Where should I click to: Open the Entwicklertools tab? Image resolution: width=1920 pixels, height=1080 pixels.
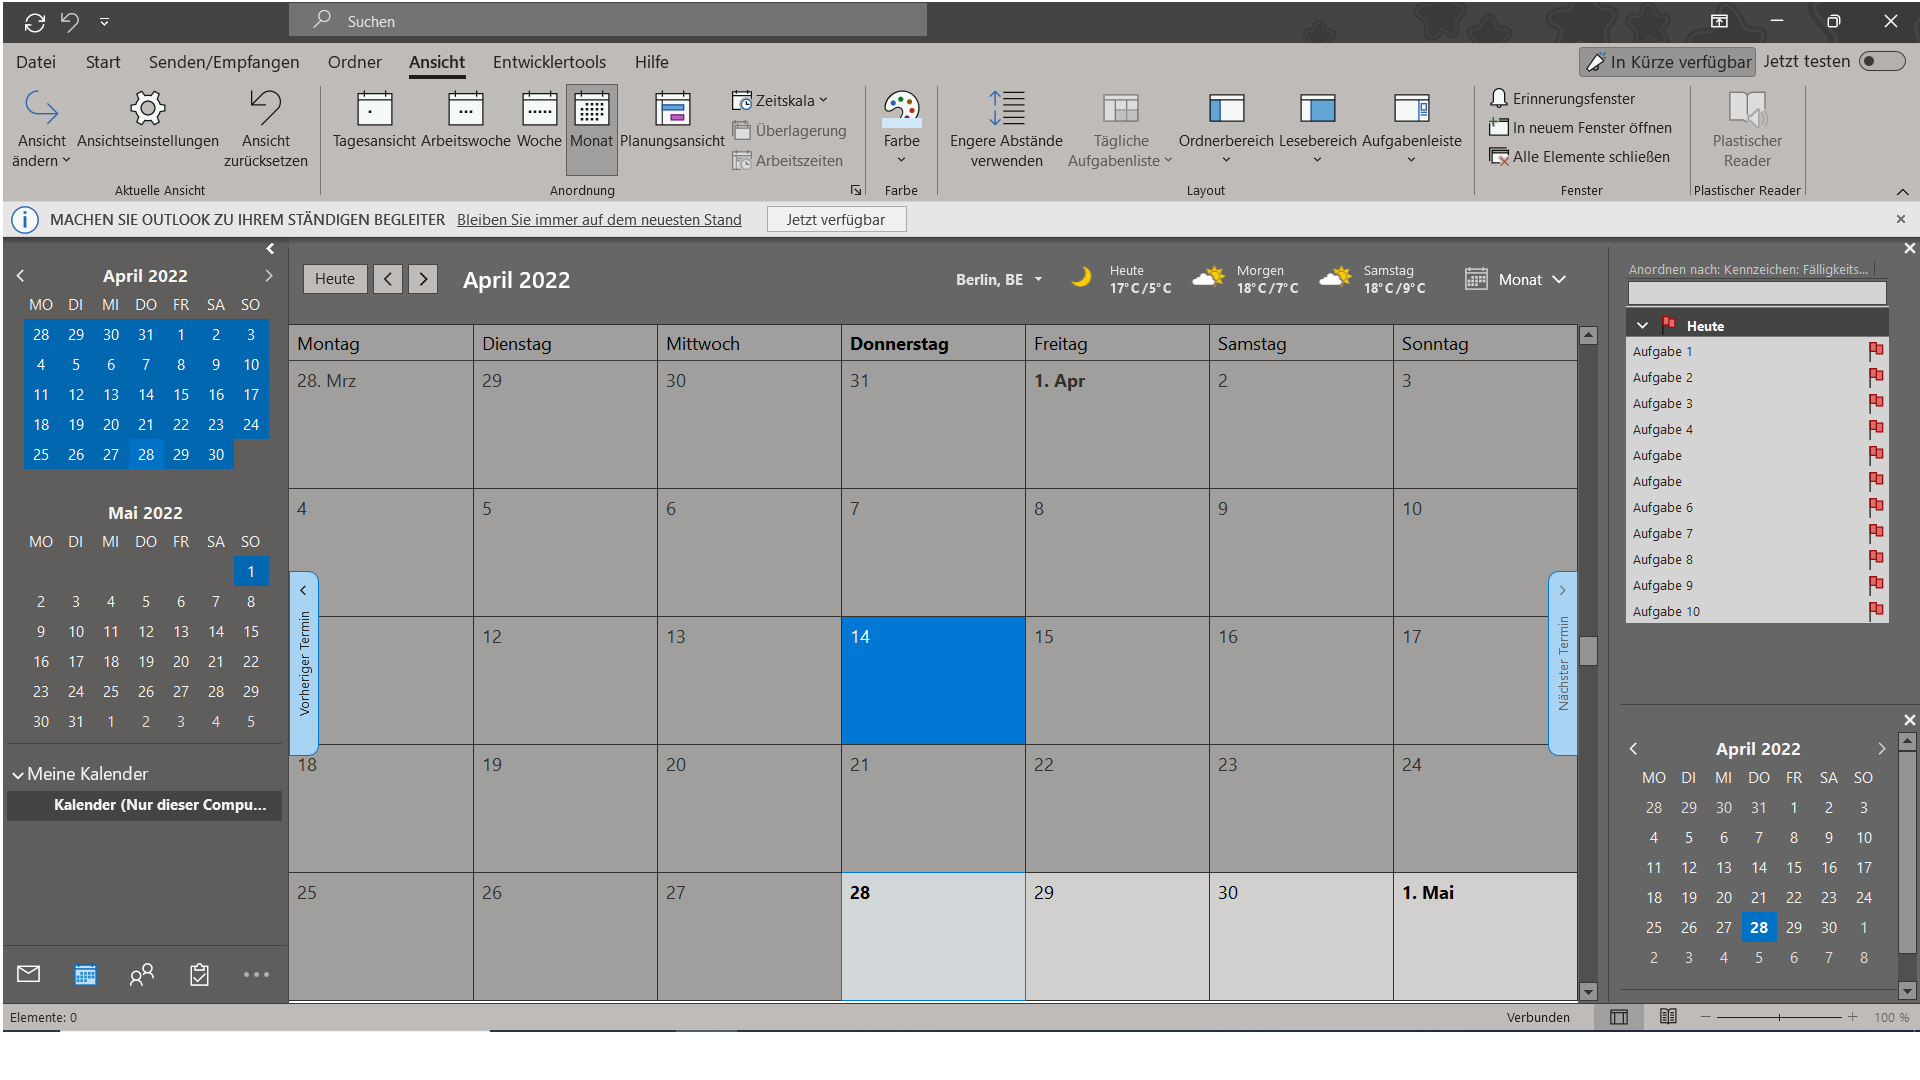pos(549,62)
